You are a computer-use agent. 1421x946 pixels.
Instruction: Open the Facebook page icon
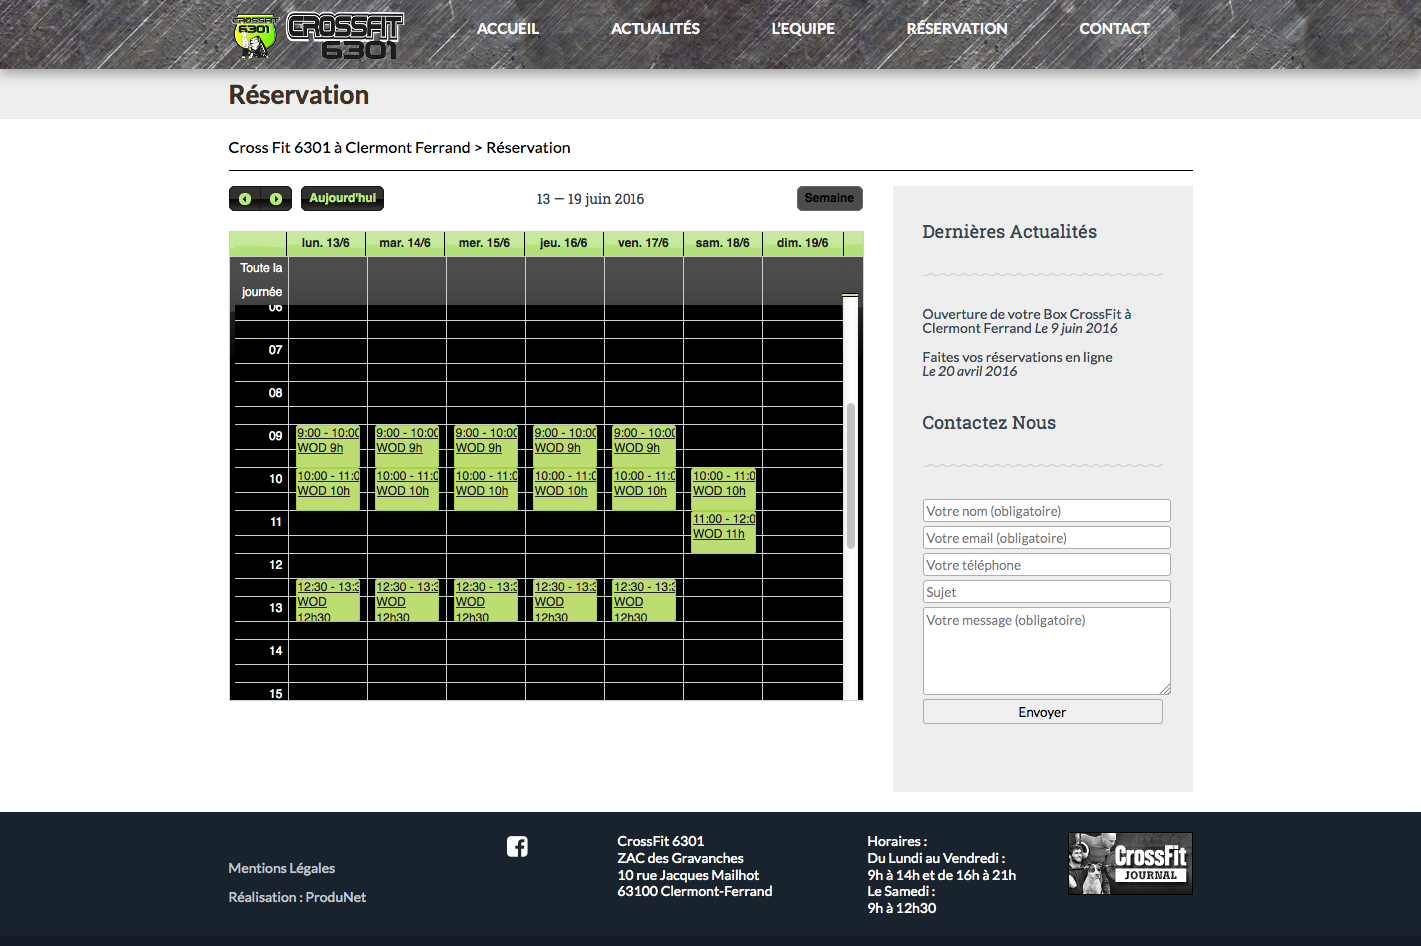[x=517, y=847]
